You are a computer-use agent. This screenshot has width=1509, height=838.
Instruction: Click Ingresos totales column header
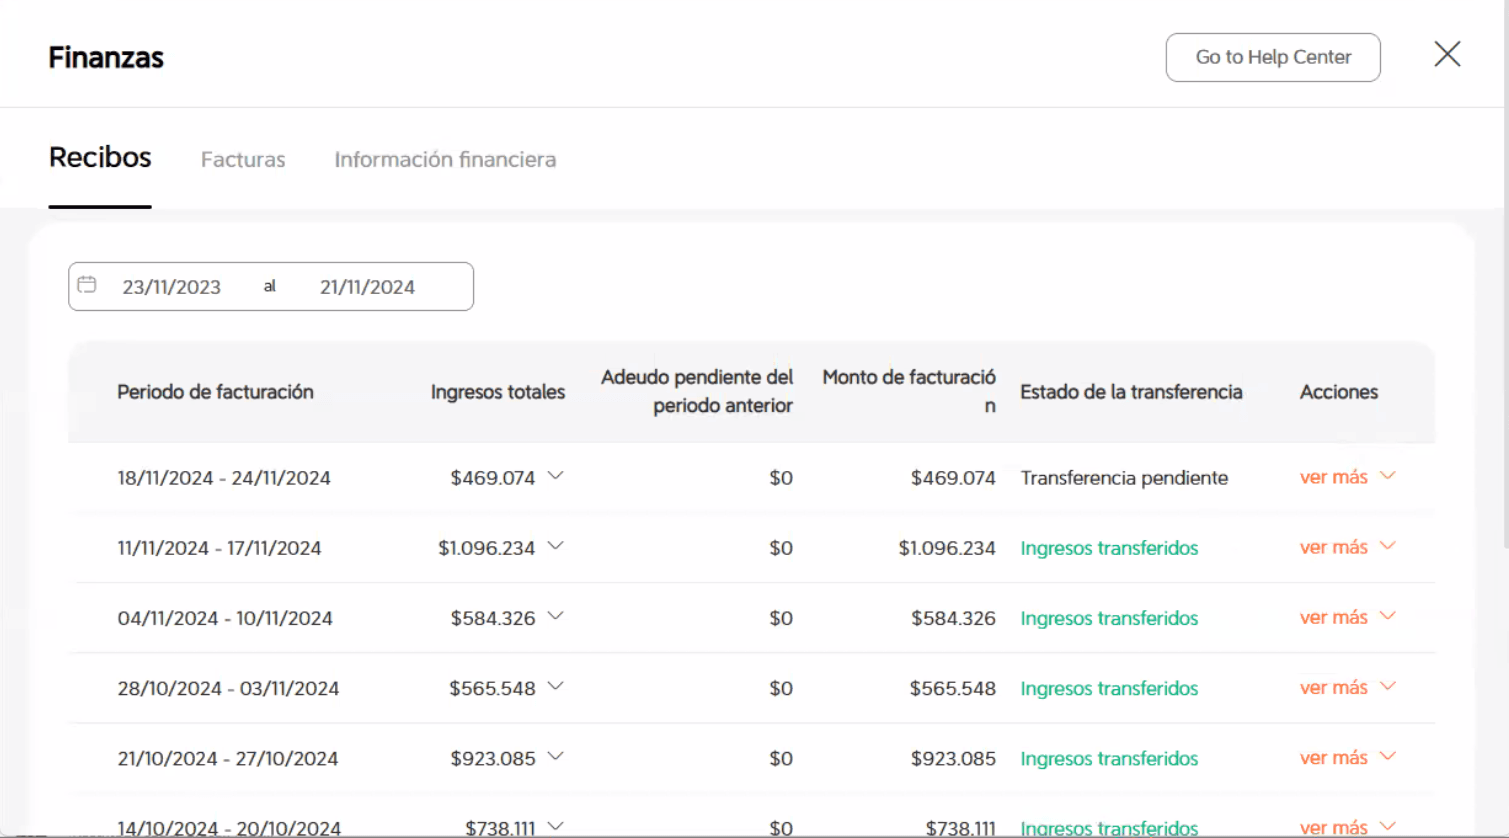[498, 392]
